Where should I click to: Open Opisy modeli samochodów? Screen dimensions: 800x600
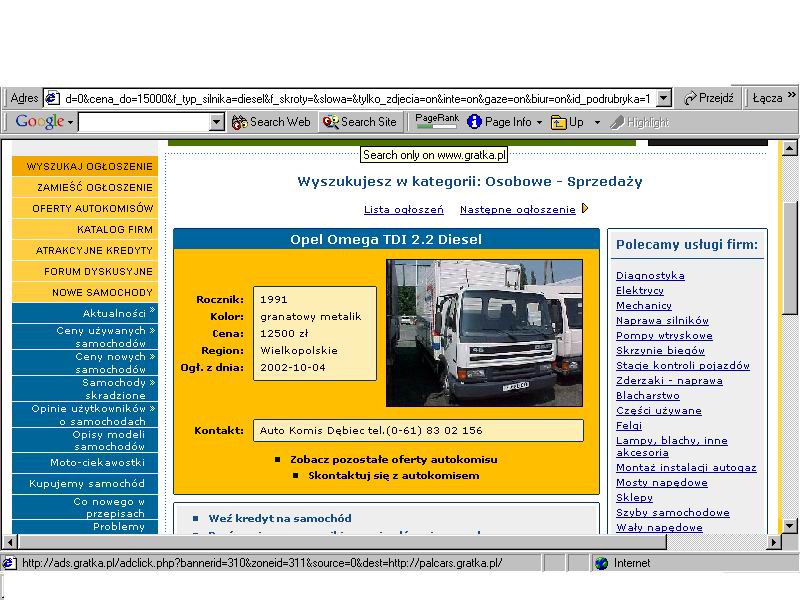click(x=85, y=440)
